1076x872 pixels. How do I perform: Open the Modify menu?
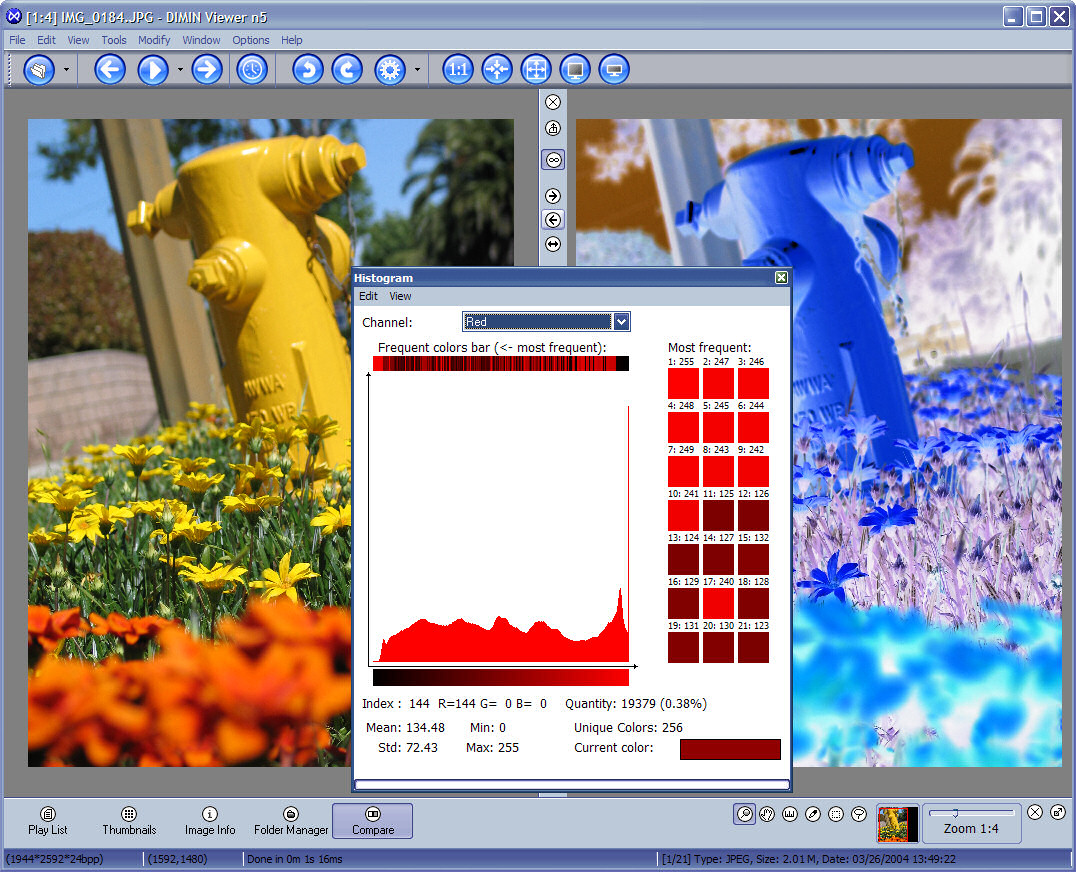[x=154, y=40]
